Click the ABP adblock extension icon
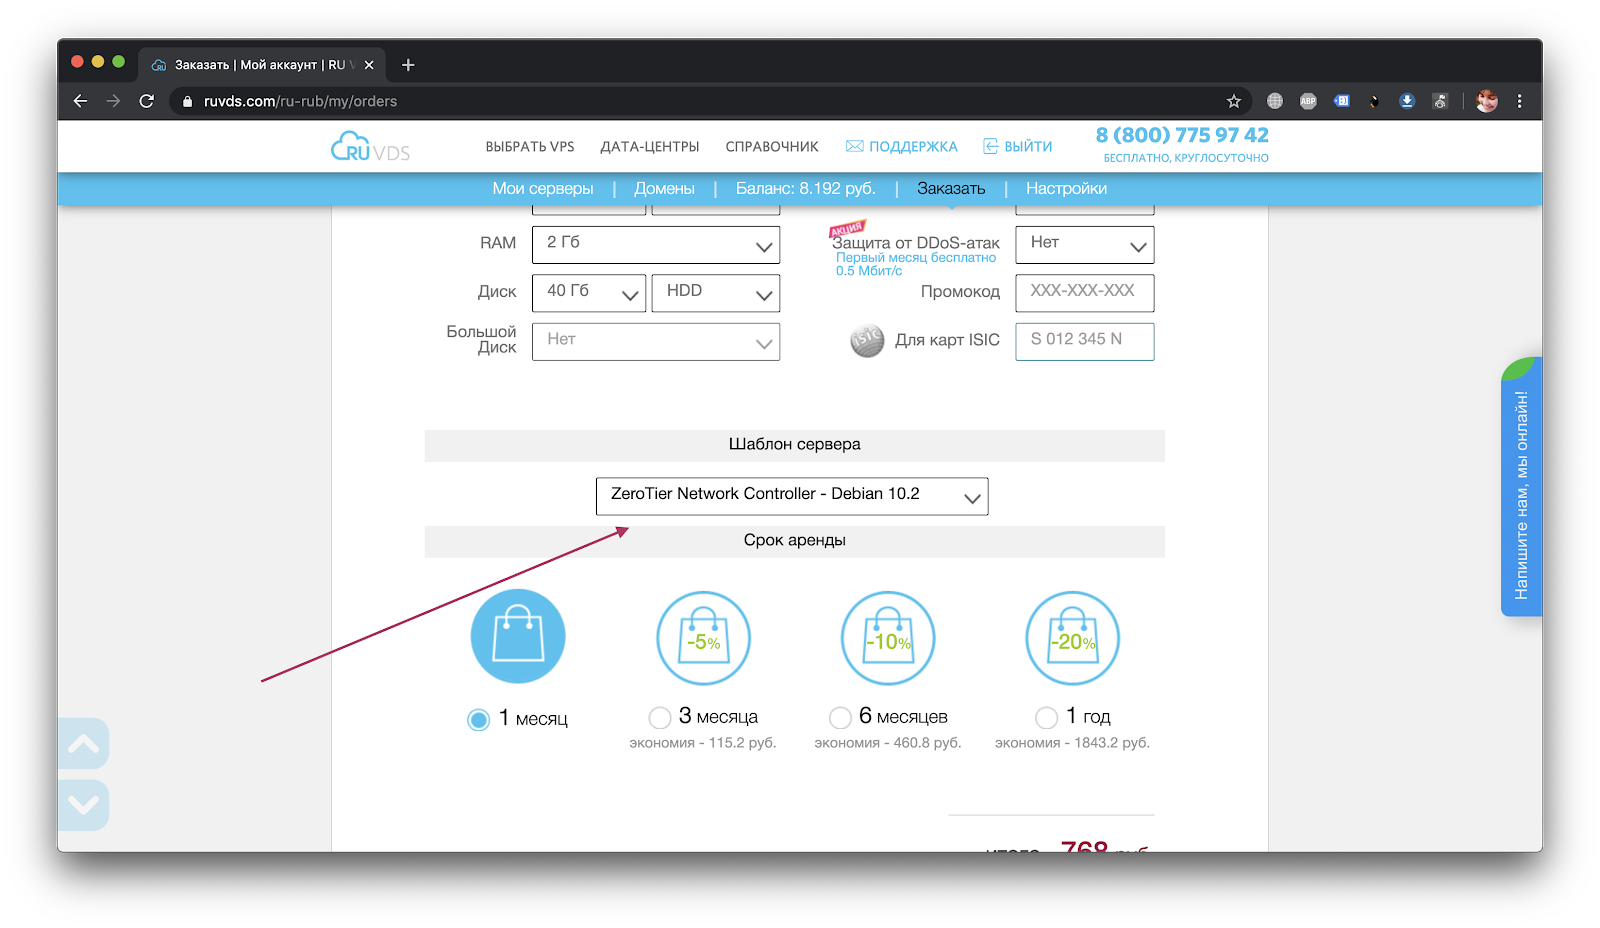This screenshot has height=928, width=1600. pos(1308,101)
